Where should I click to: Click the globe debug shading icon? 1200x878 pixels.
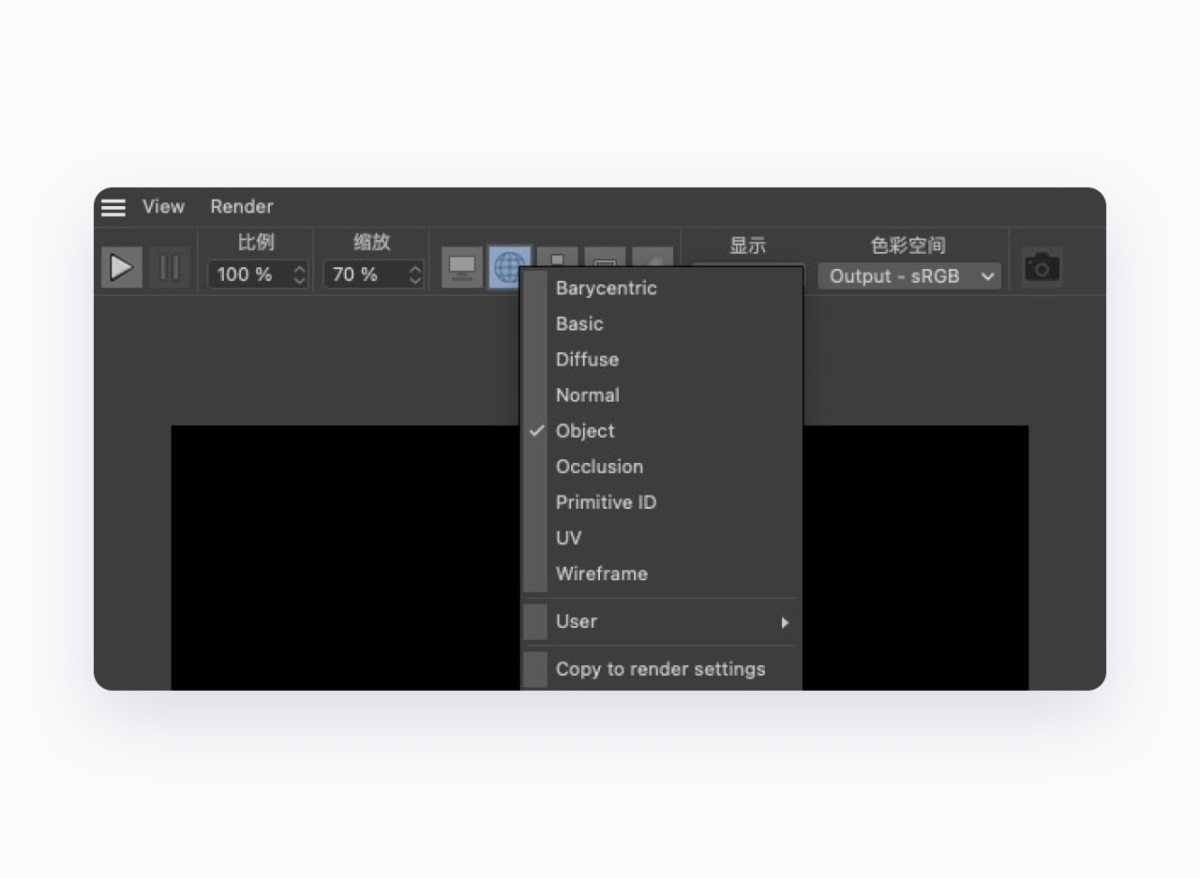[509, 267]
